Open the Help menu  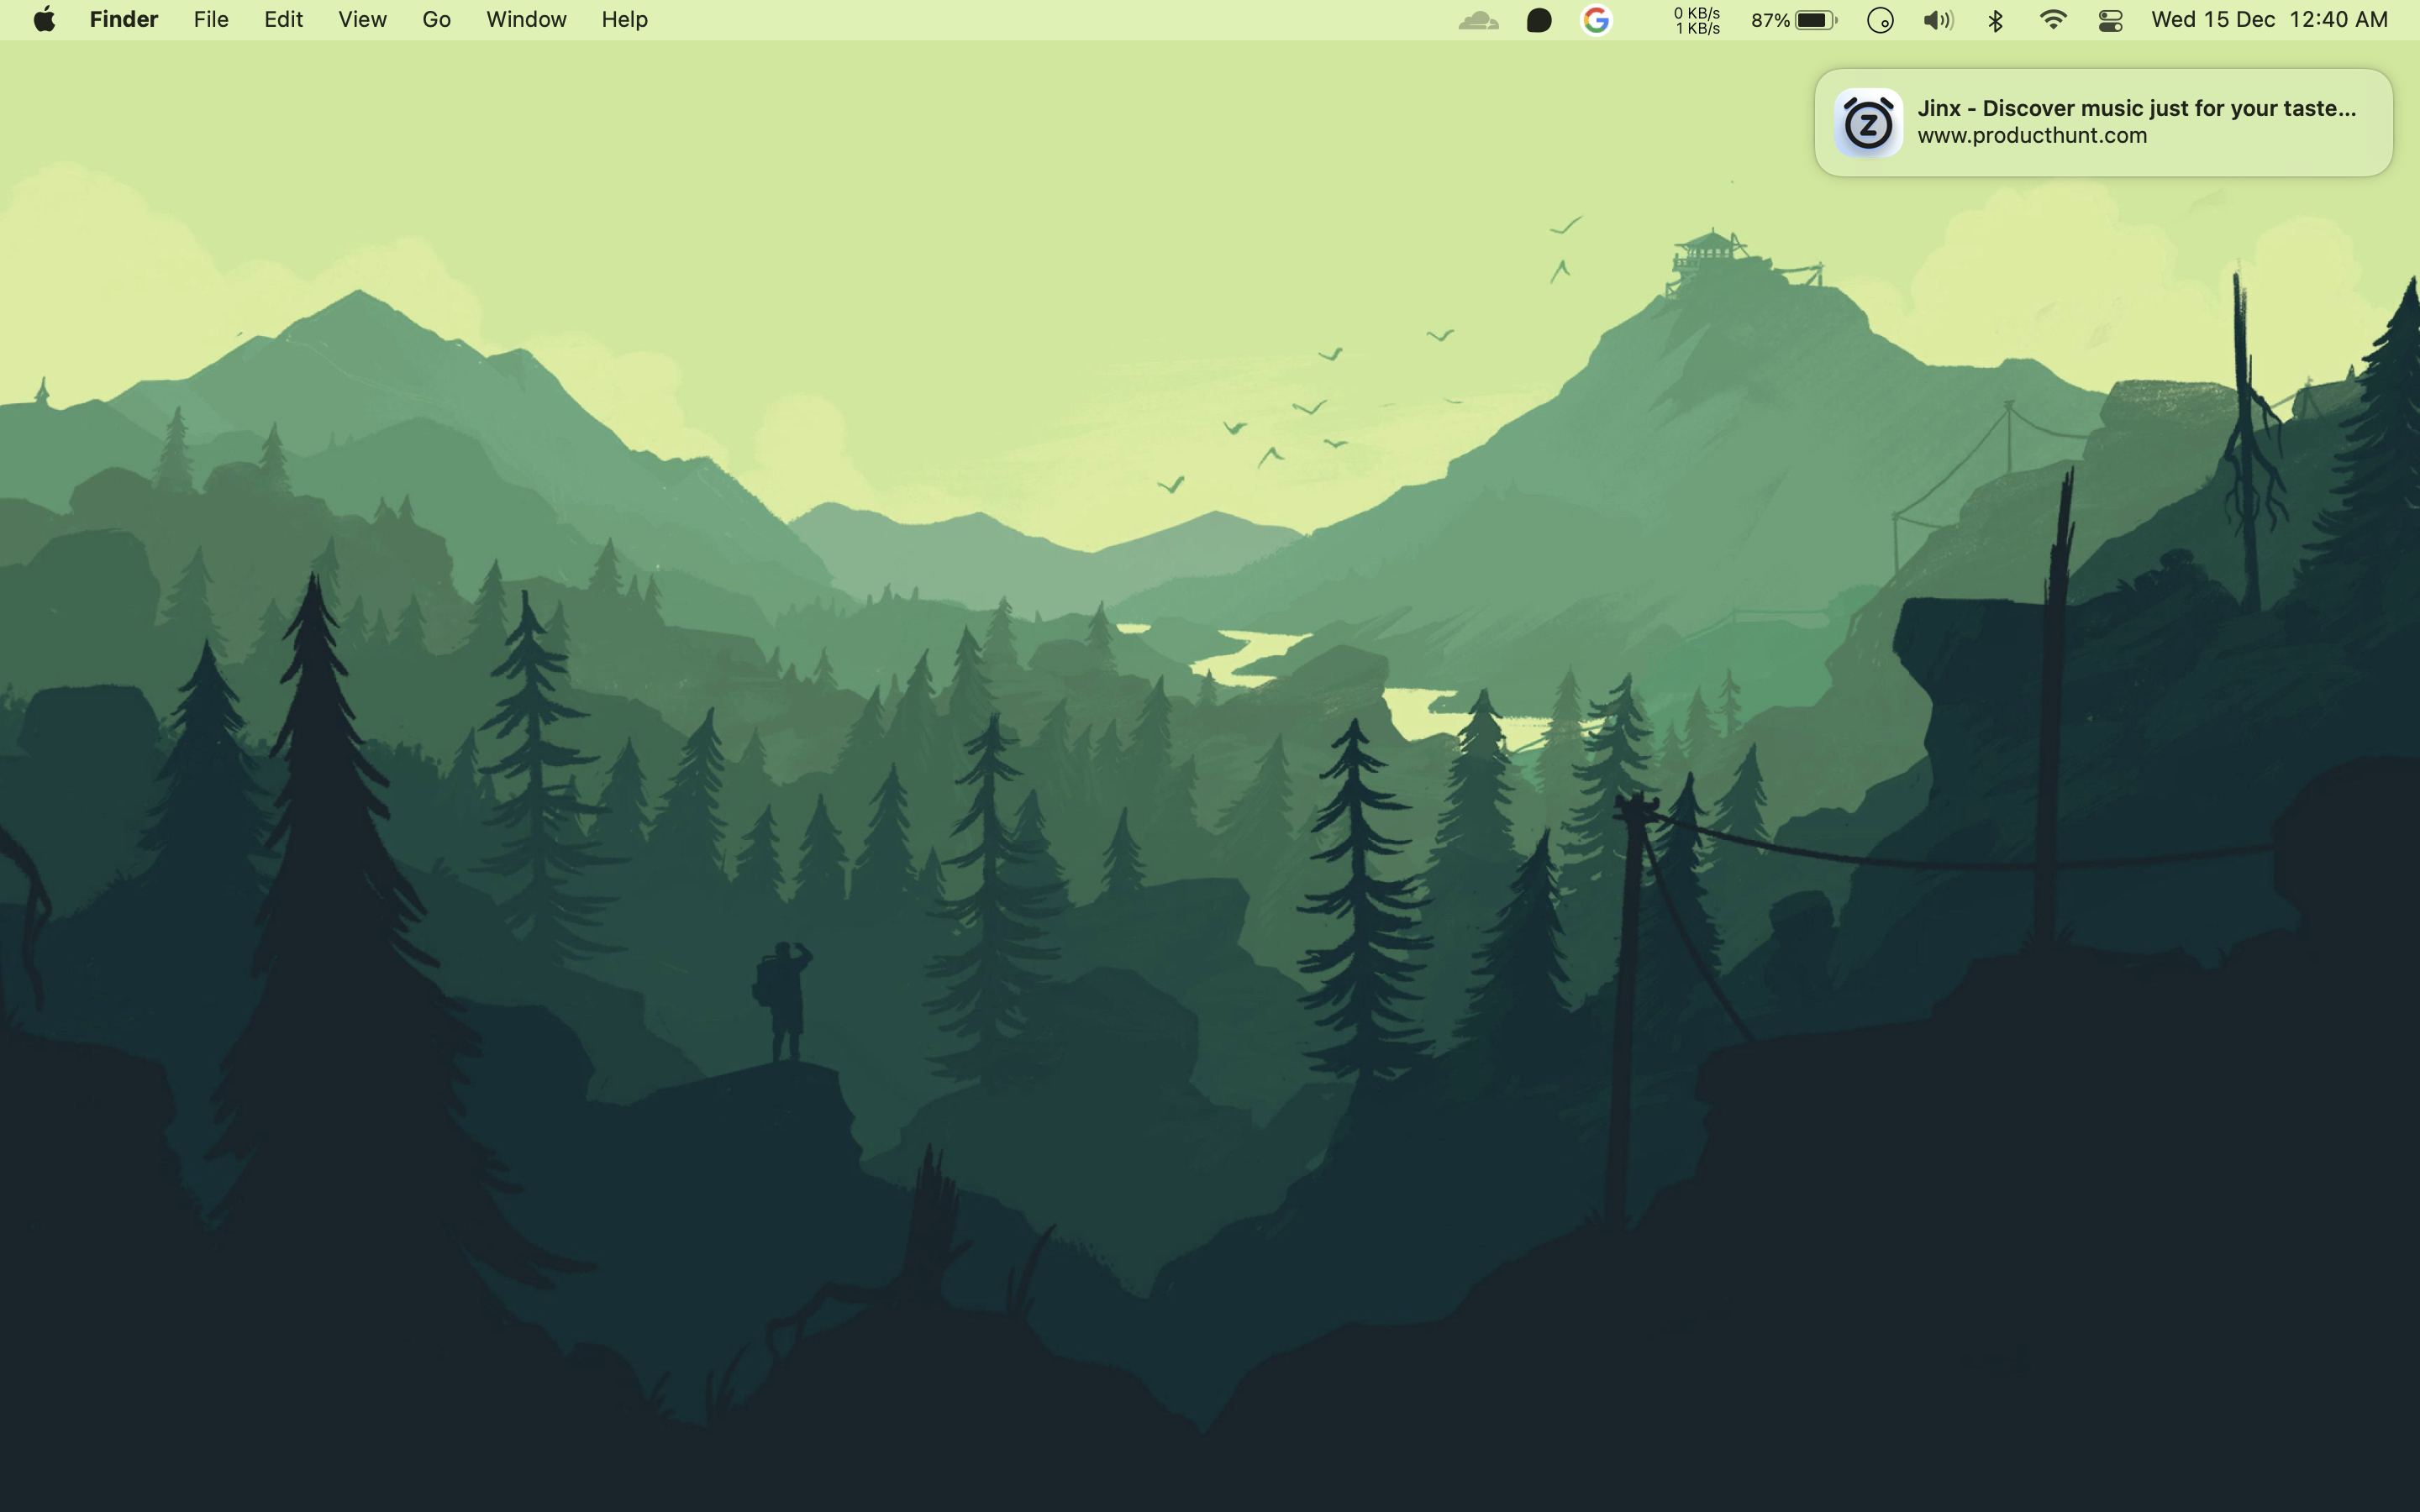click(x=624, y=20)
